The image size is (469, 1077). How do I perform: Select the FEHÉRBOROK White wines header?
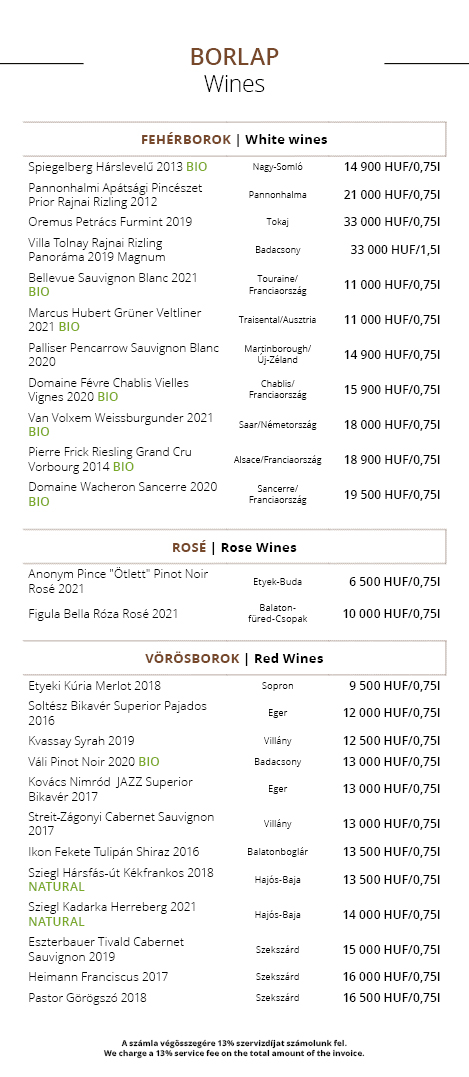[234, 139]
